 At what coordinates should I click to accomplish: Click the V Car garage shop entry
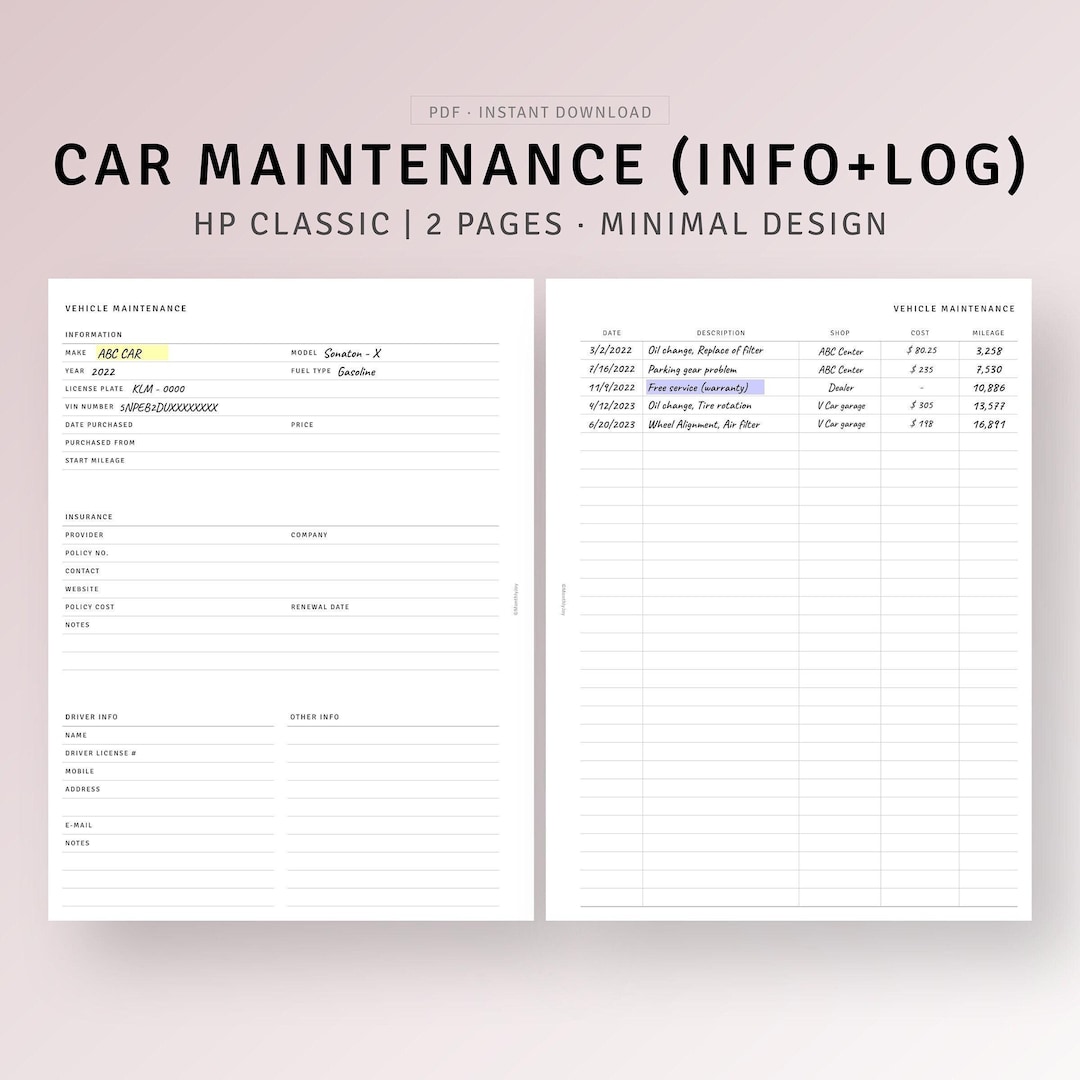(839, 405)
